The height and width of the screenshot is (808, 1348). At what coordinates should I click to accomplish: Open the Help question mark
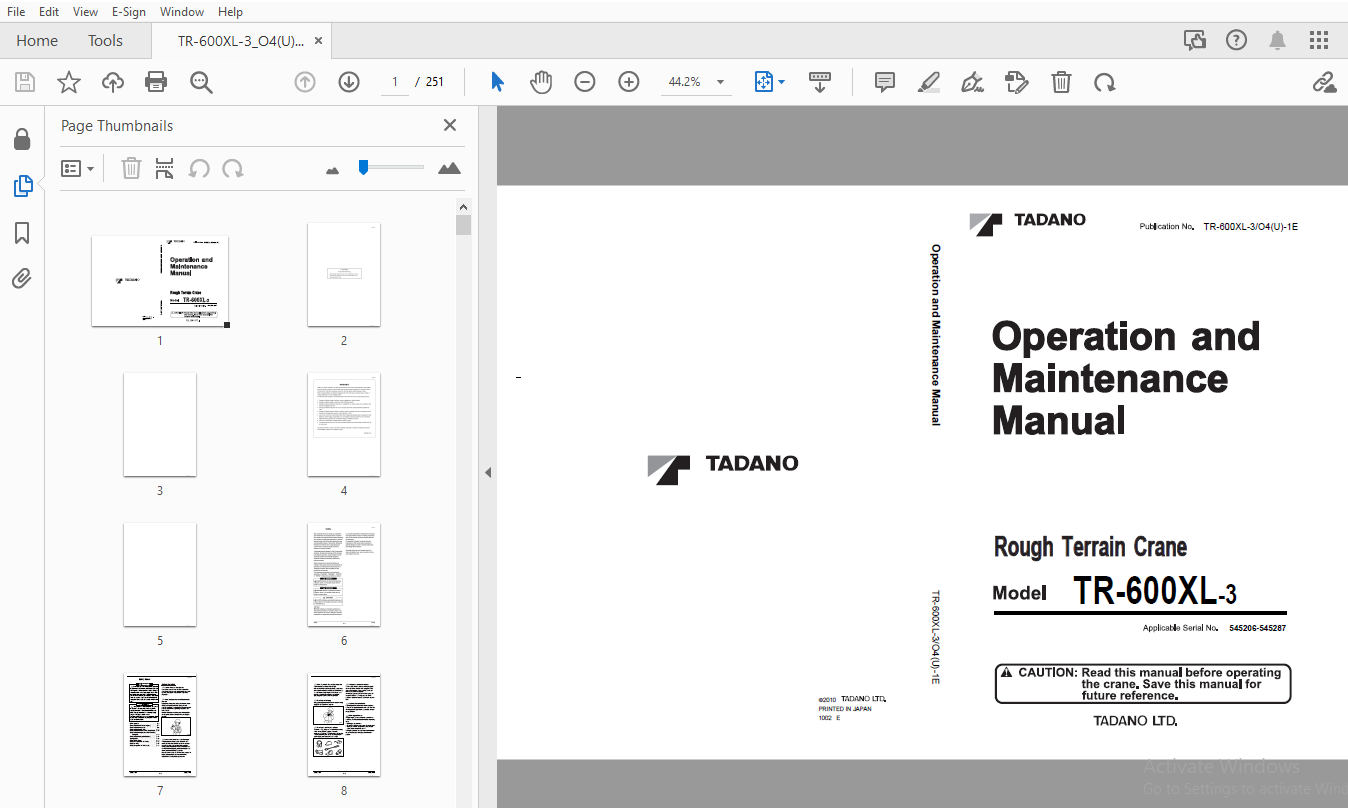(1237, 40)
